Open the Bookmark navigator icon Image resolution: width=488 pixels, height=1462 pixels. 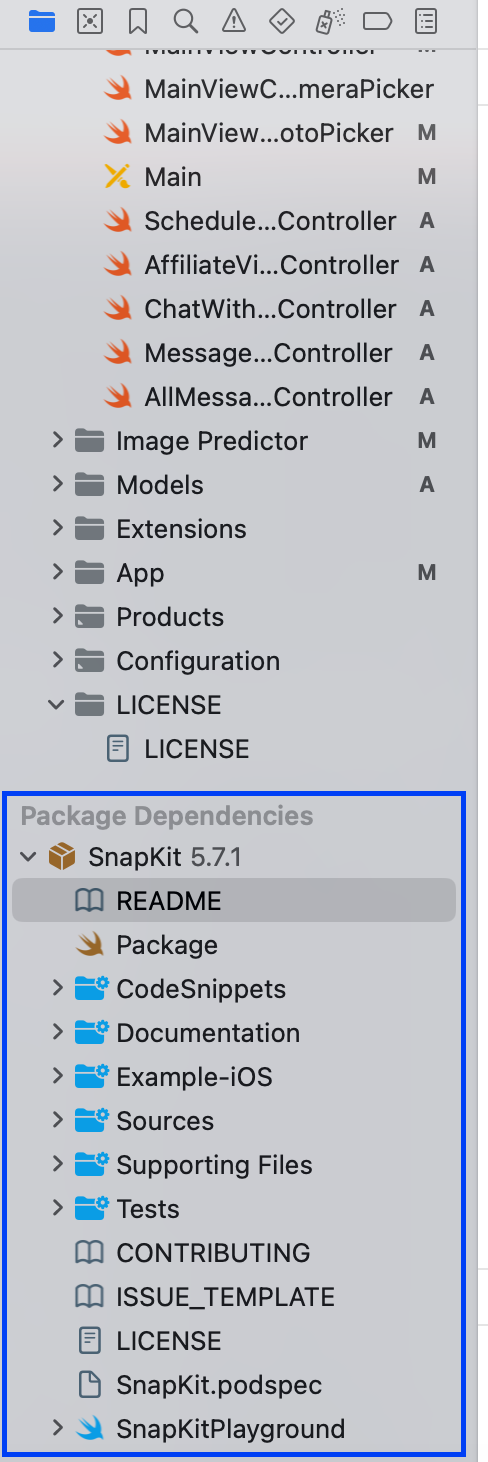click(x=138, y=20)
